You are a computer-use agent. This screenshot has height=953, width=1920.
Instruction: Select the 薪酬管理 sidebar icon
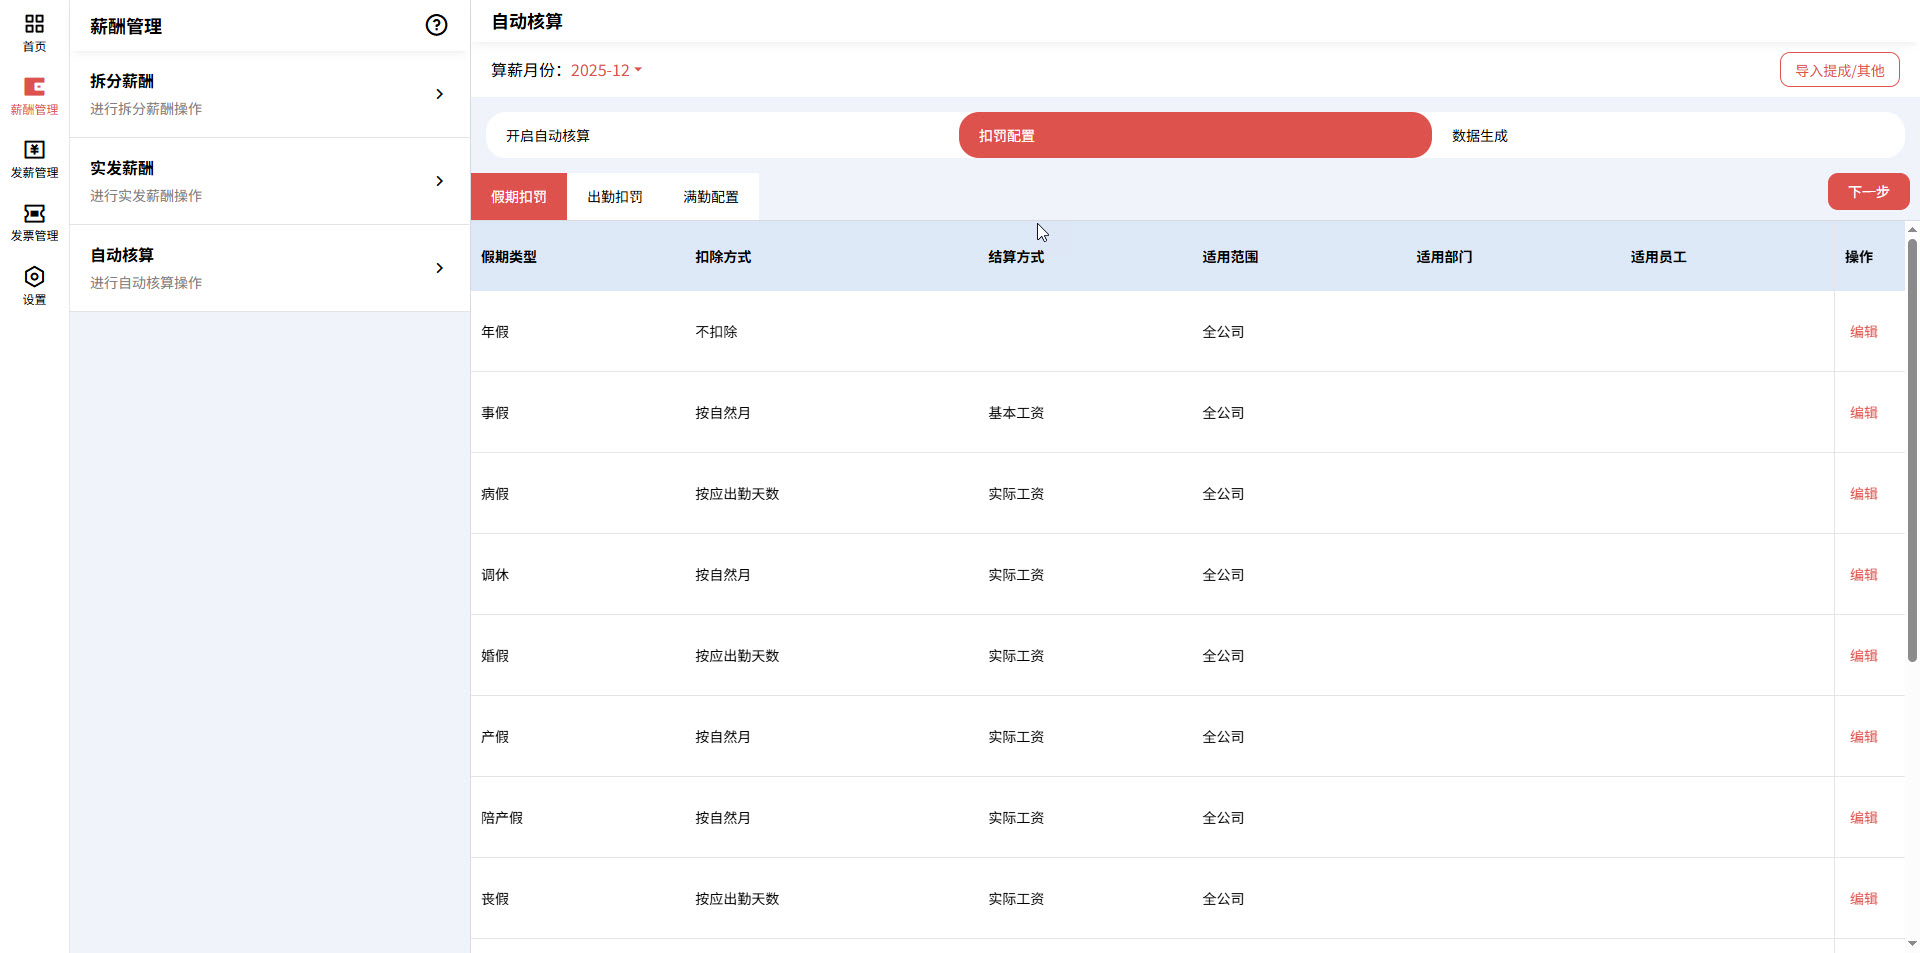[x=34, y=94]
